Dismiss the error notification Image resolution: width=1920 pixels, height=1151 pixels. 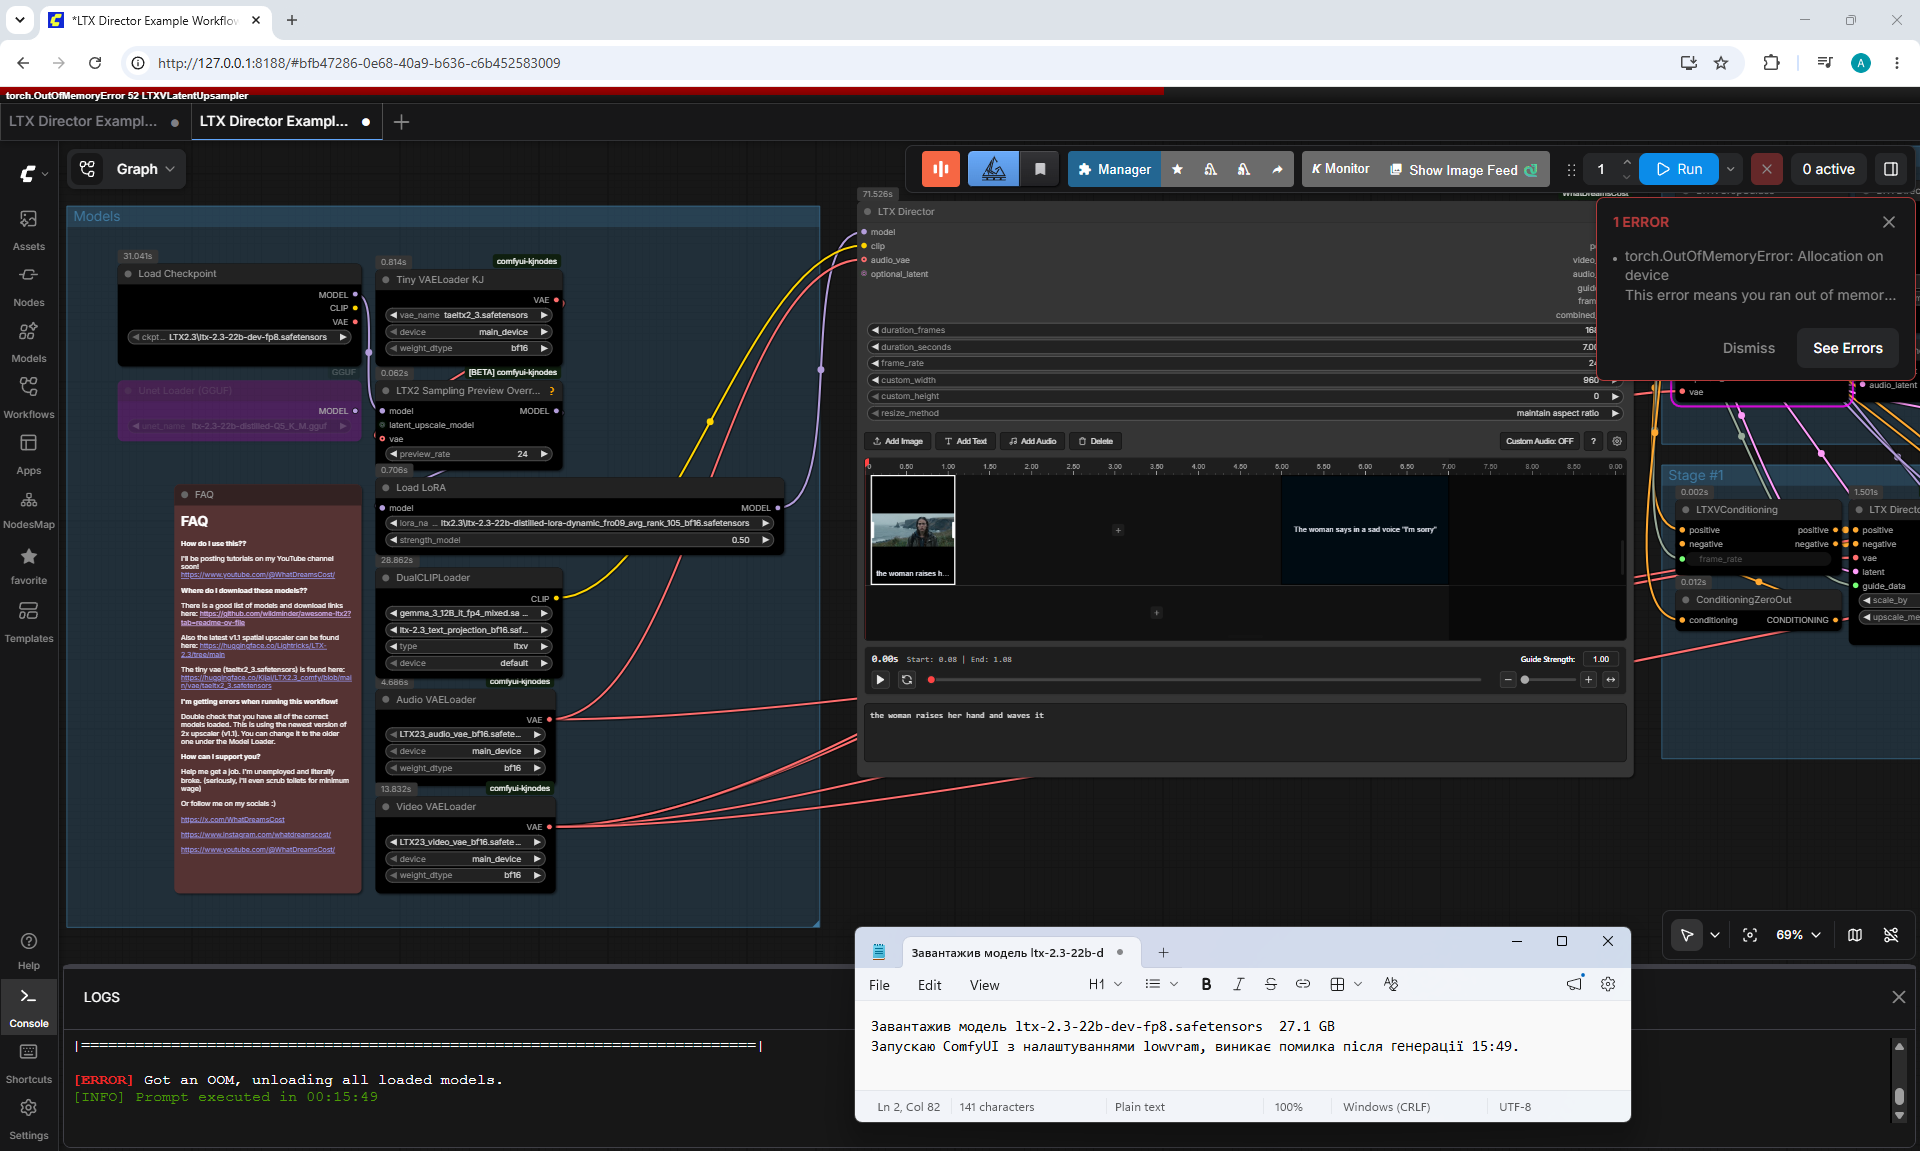[1748, 348]
